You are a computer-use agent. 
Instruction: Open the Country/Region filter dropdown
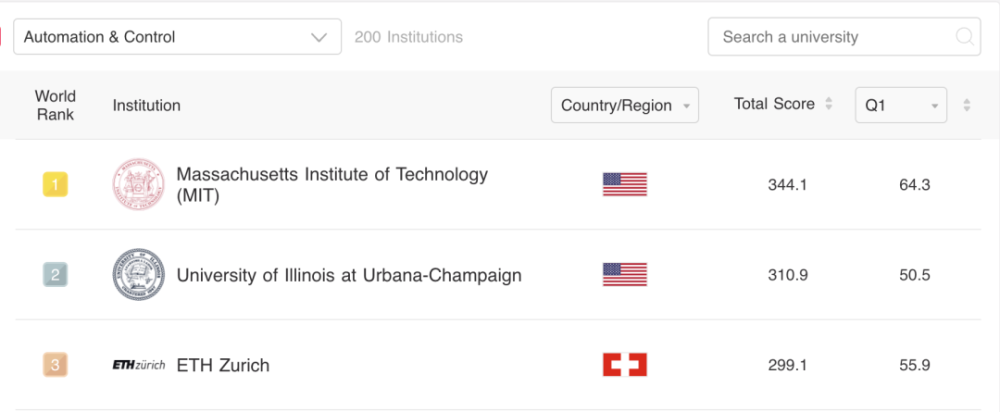625,105
